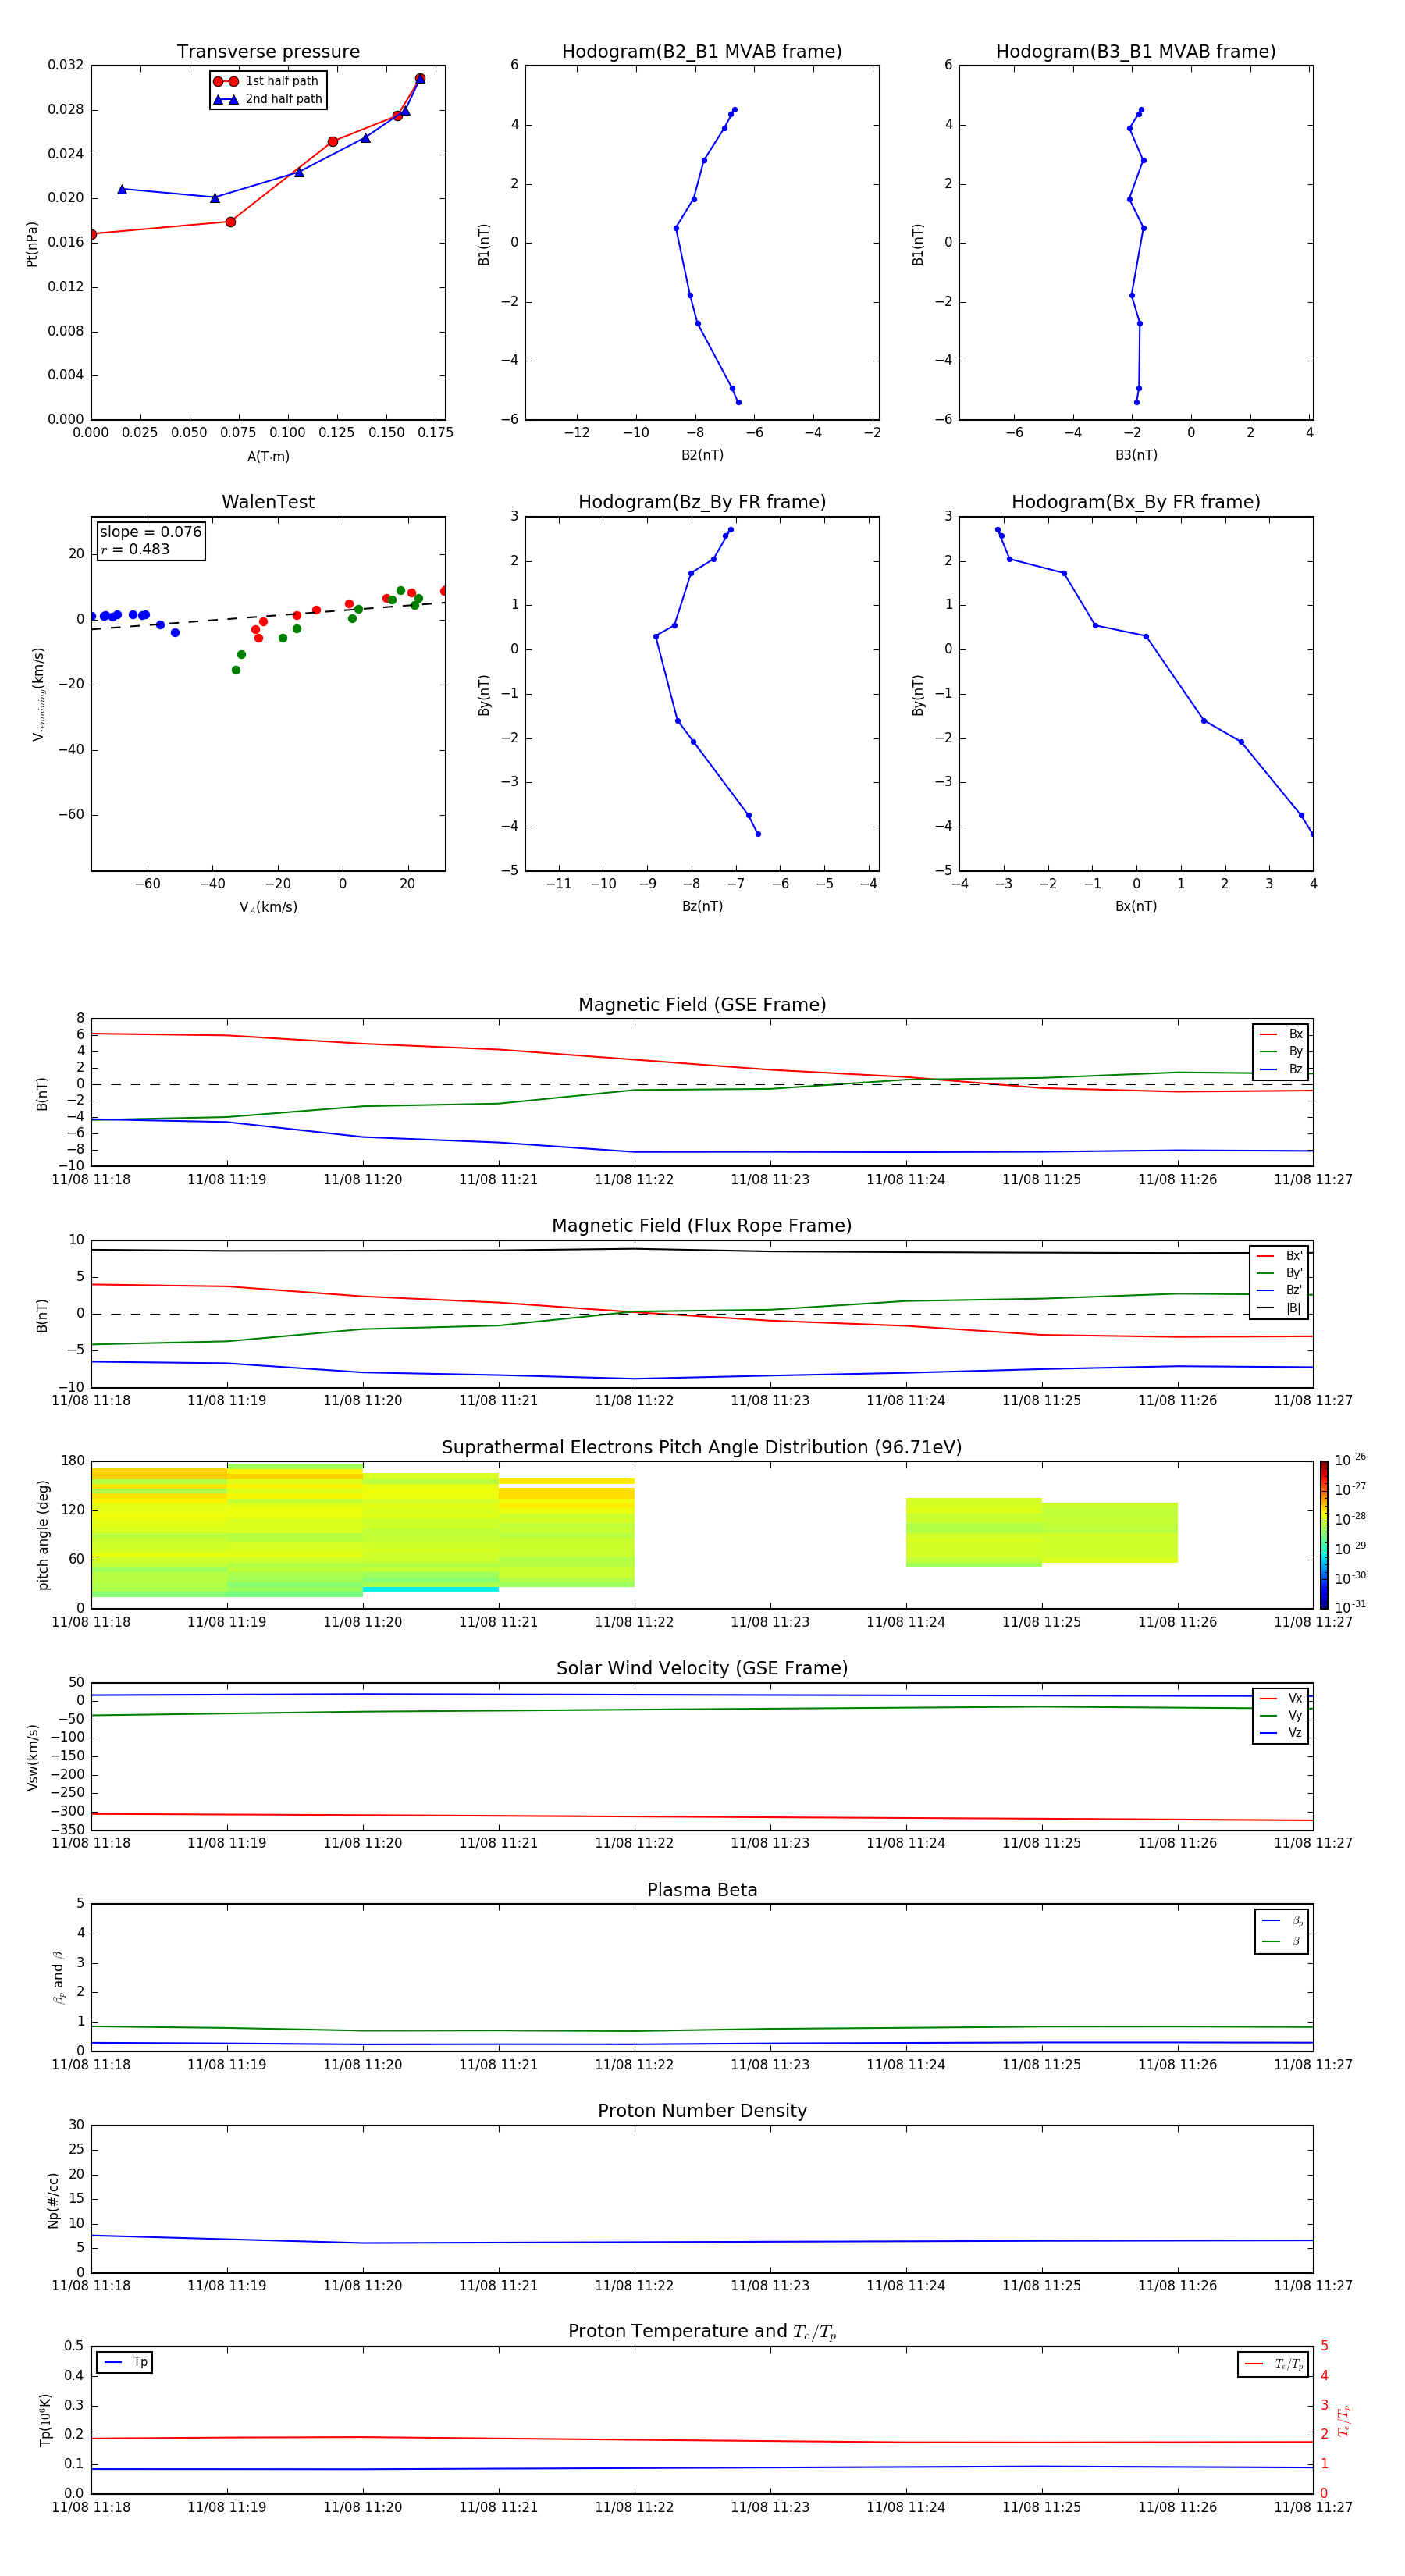The image size is (1405, 2576).
Task: Click the Vy entry in solar wind legend
Action: click(1281, 1716)
